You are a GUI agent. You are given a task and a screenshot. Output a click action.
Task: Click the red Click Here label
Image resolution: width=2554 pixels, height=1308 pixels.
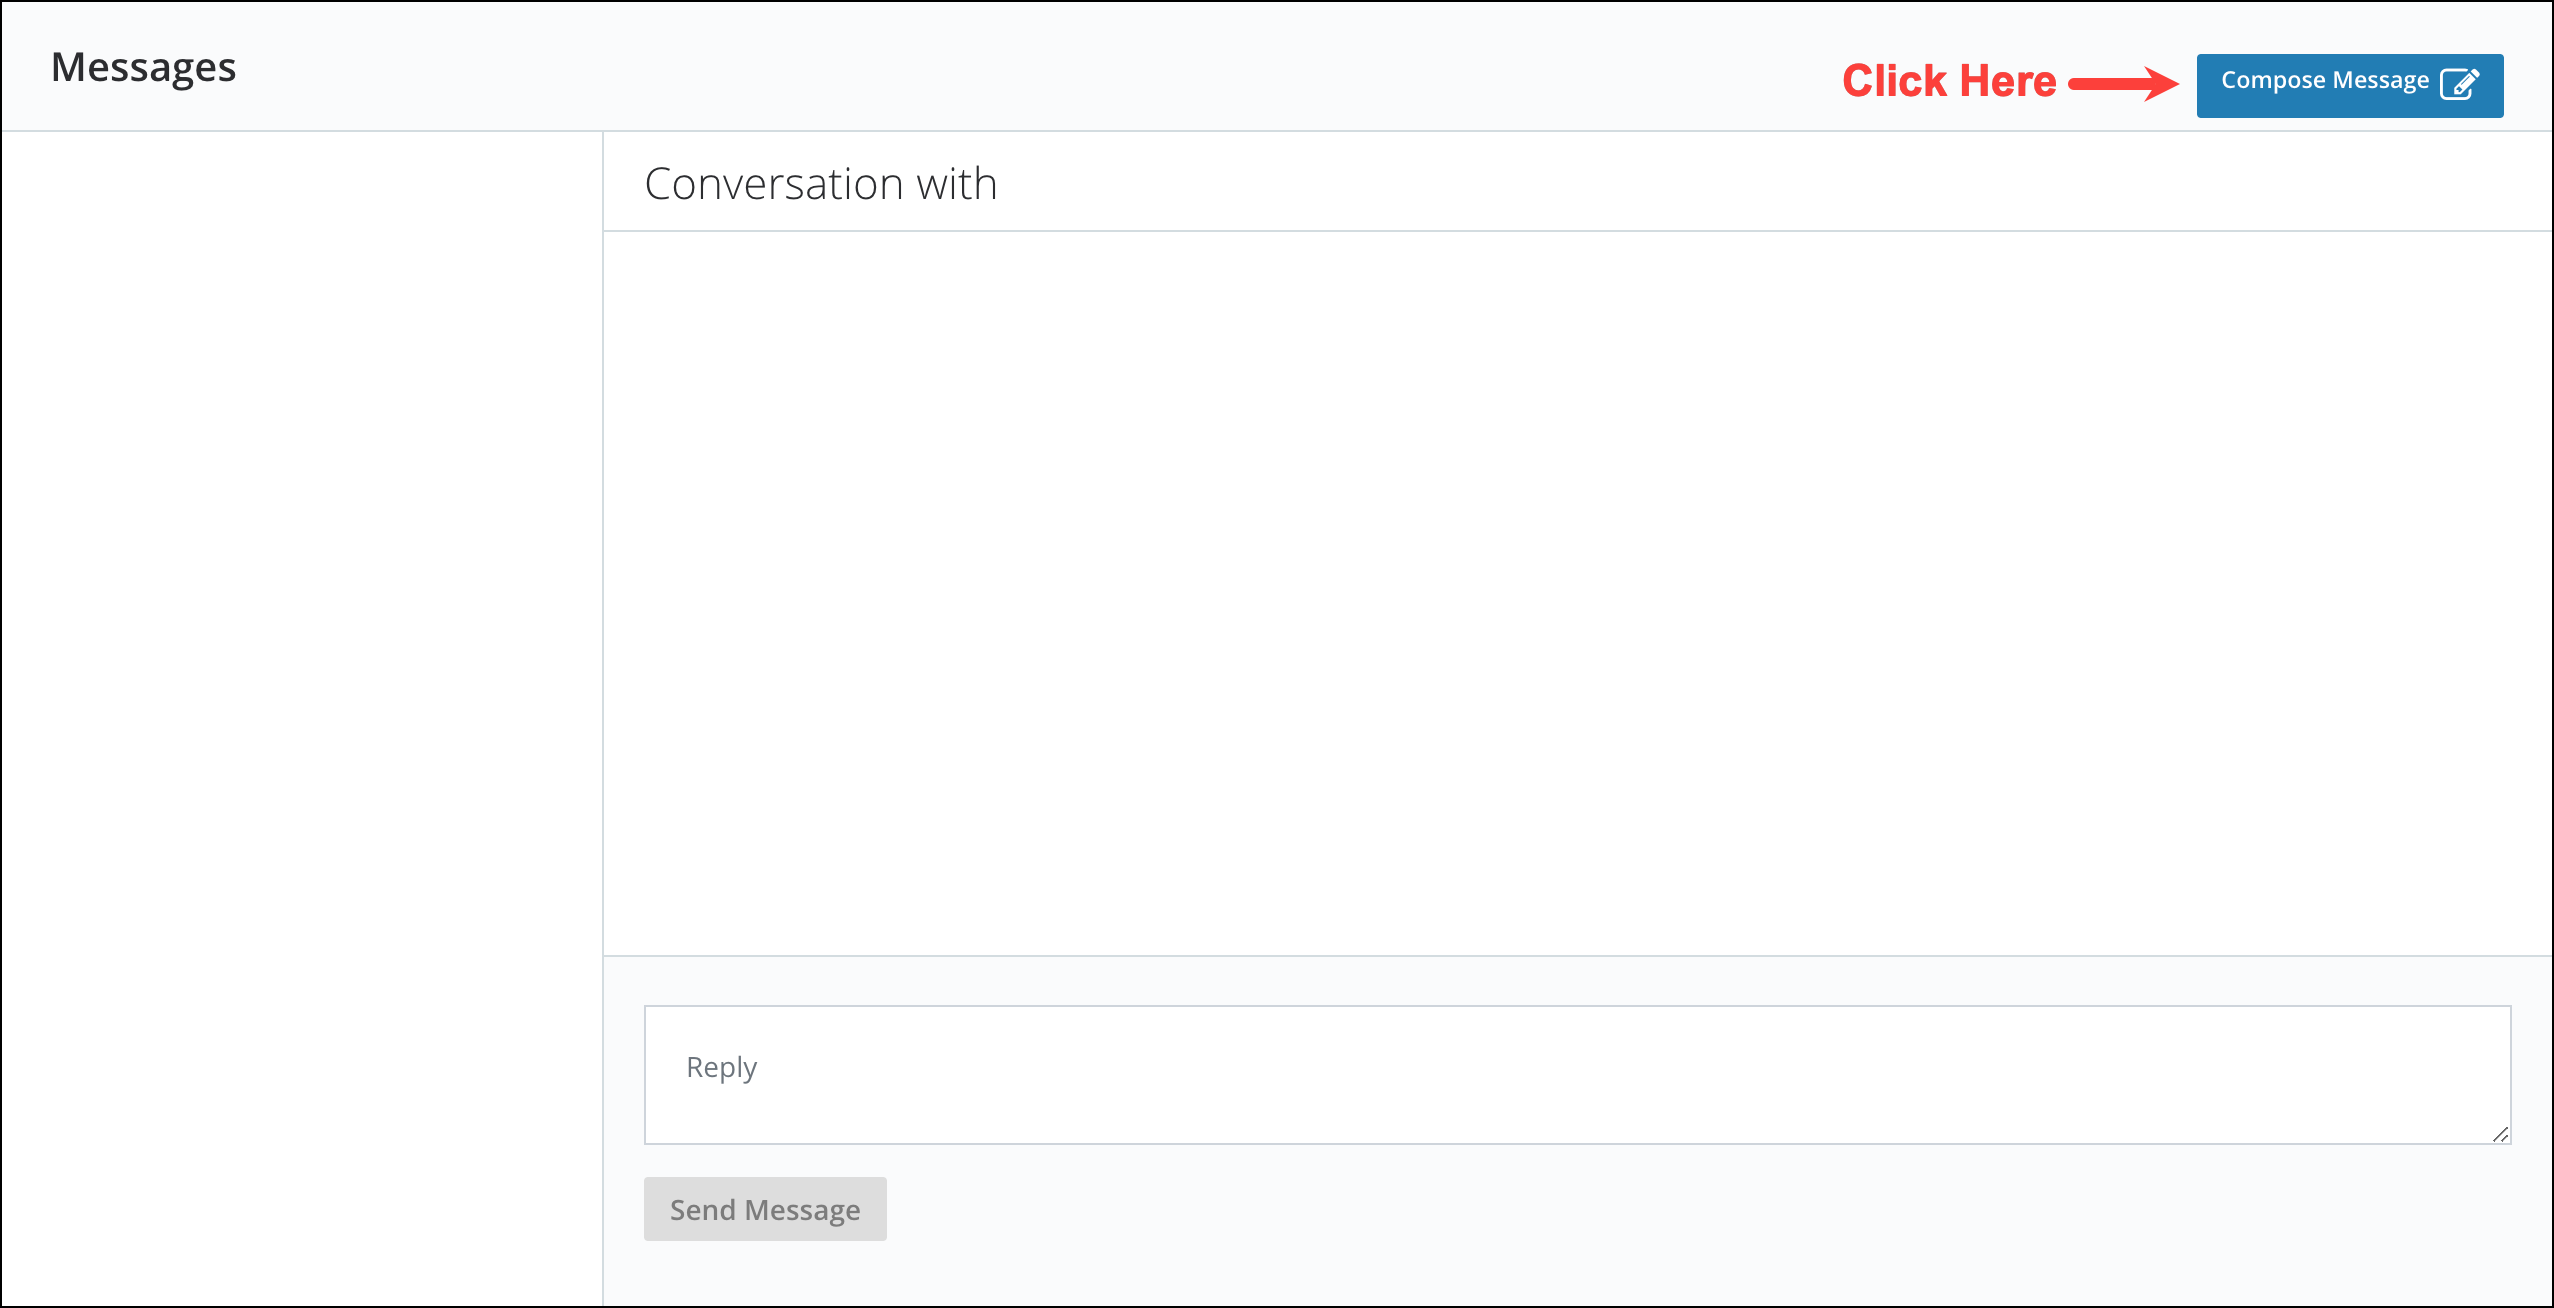[1950, 80]
